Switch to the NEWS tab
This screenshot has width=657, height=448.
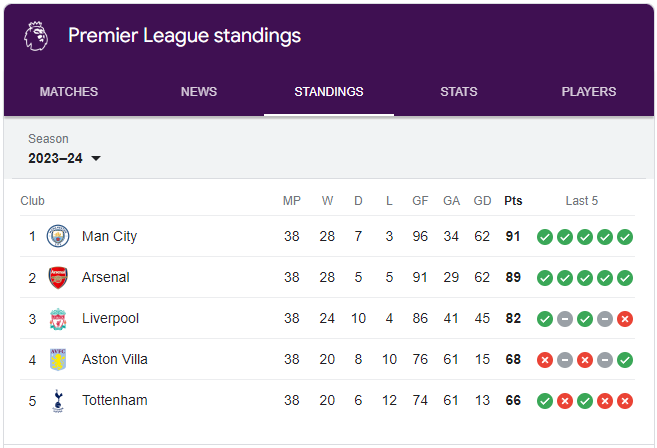(199, 91)
